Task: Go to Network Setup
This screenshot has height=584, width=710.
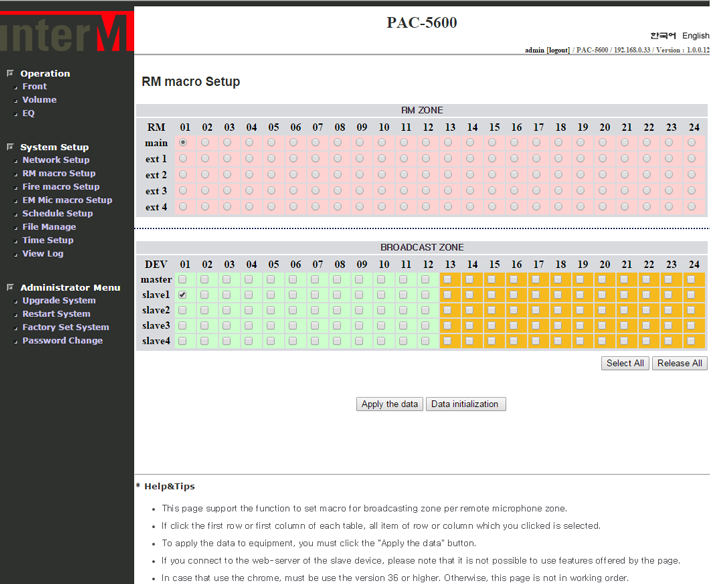Action: pos(56,160)
